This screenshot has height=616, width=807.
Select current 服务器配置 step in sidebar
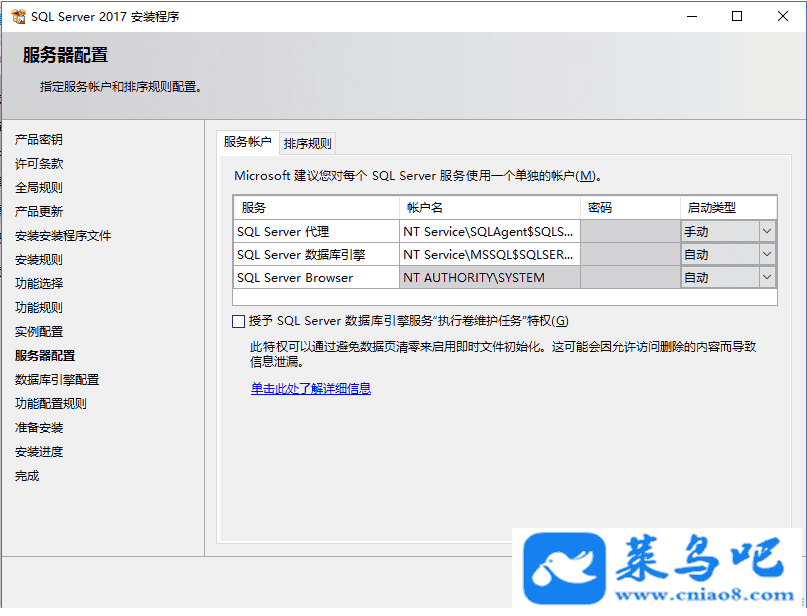click(x=45, y=356)
